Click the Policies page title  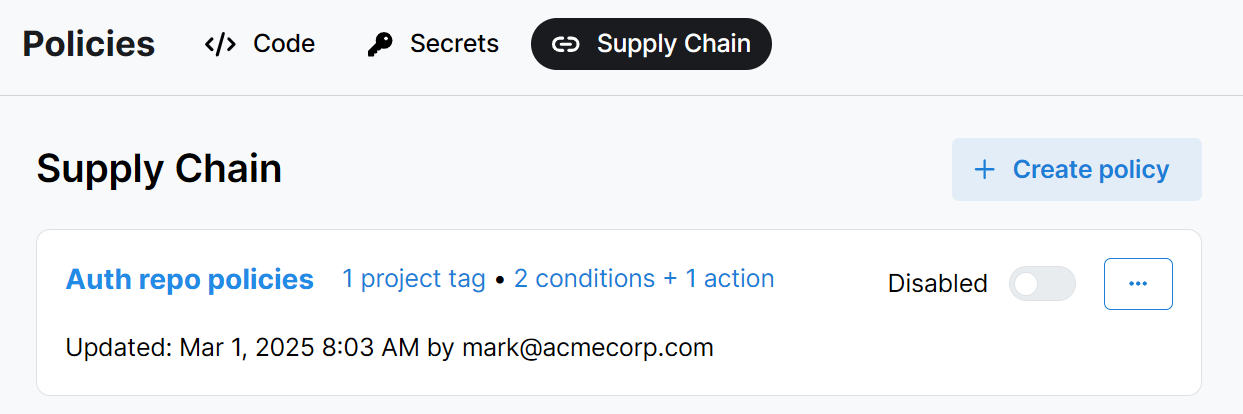coord(88,44)
